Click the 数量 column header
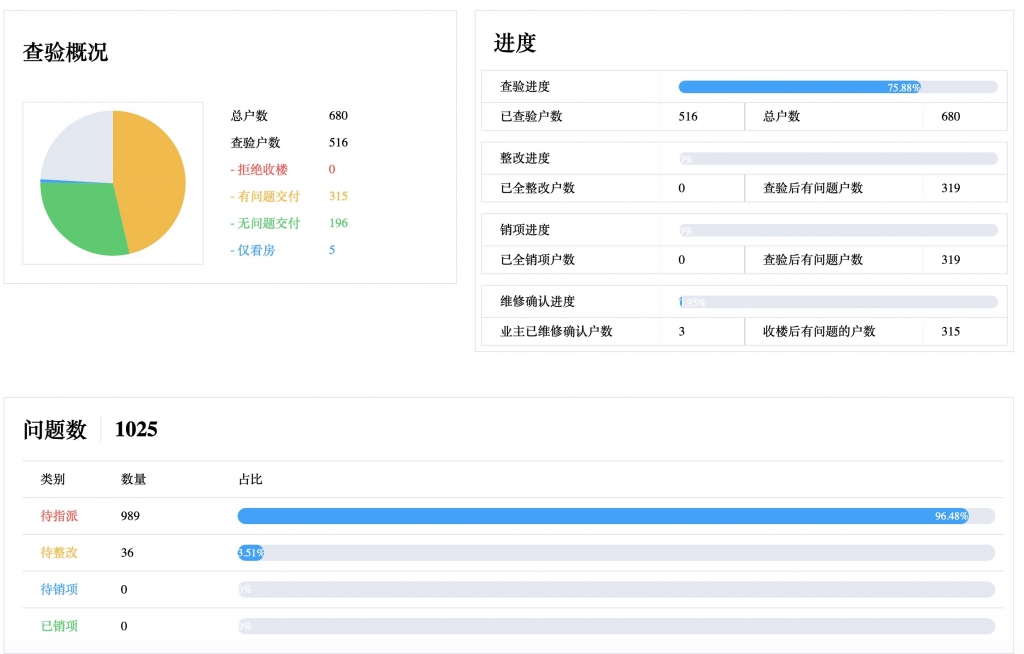1024x654 pixels. coord(133,479)
